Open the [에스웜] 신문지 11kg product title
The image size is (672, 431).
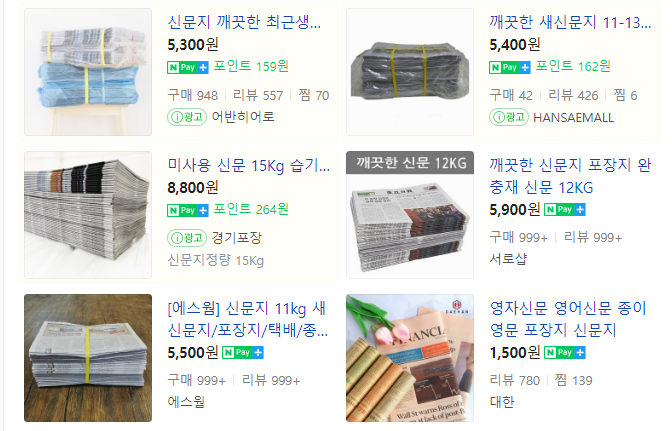pos(248,319)
